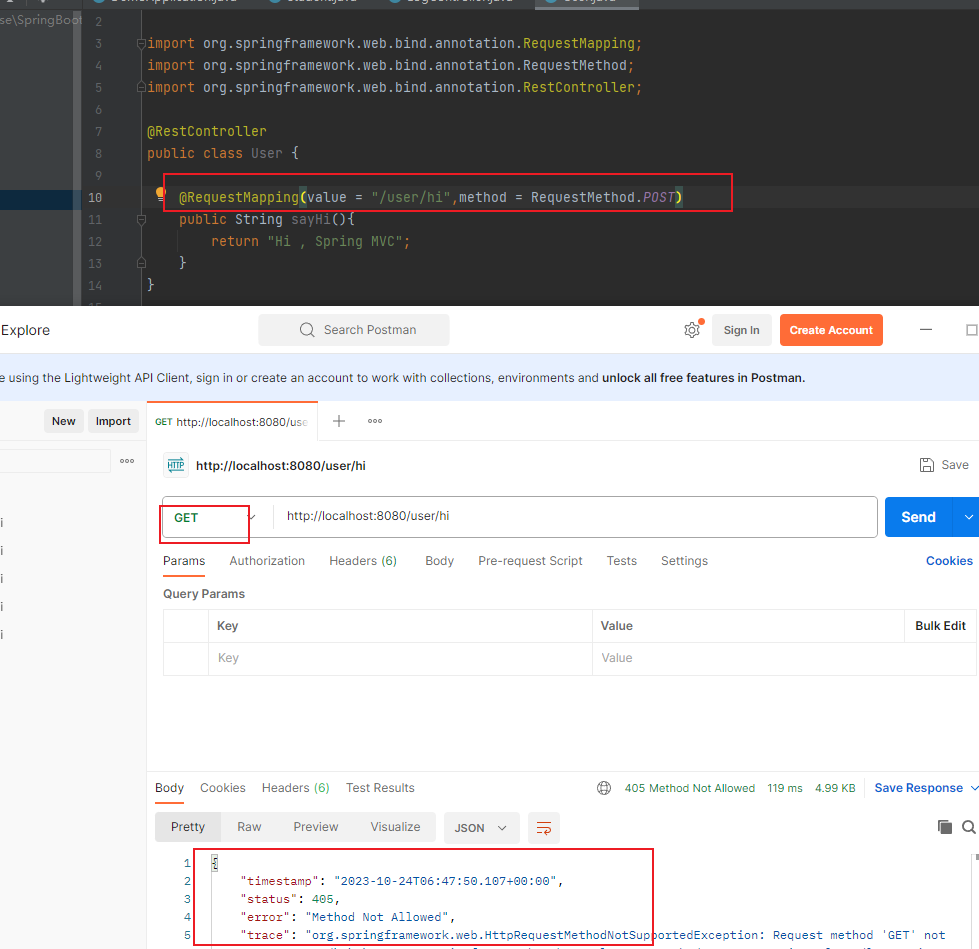Click the Import button

tap(113, 421)
